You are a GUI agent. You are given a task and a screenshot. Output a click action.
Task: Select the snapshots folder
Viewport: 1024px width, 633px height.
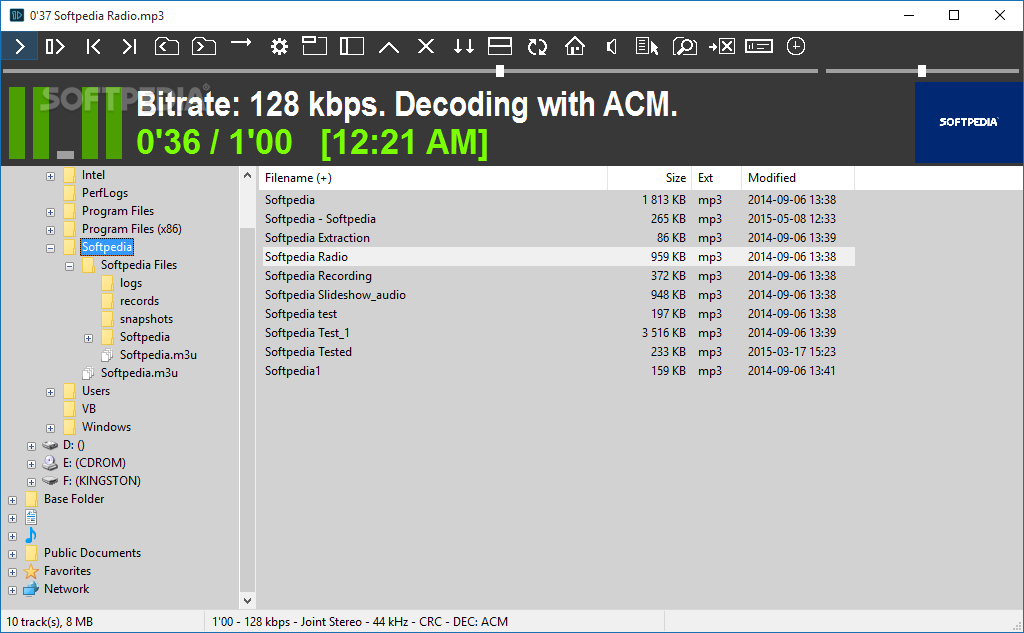click(x=146, y=319)
